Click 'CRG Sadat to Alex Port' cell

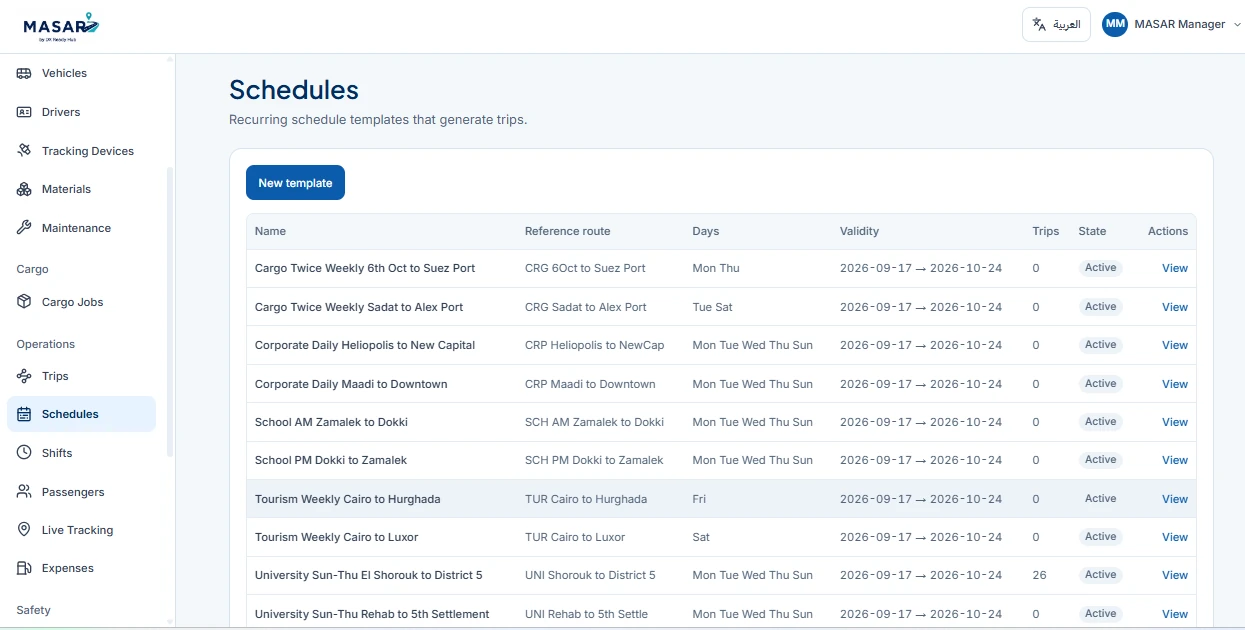pyautogui.click(x=586, y=307)
